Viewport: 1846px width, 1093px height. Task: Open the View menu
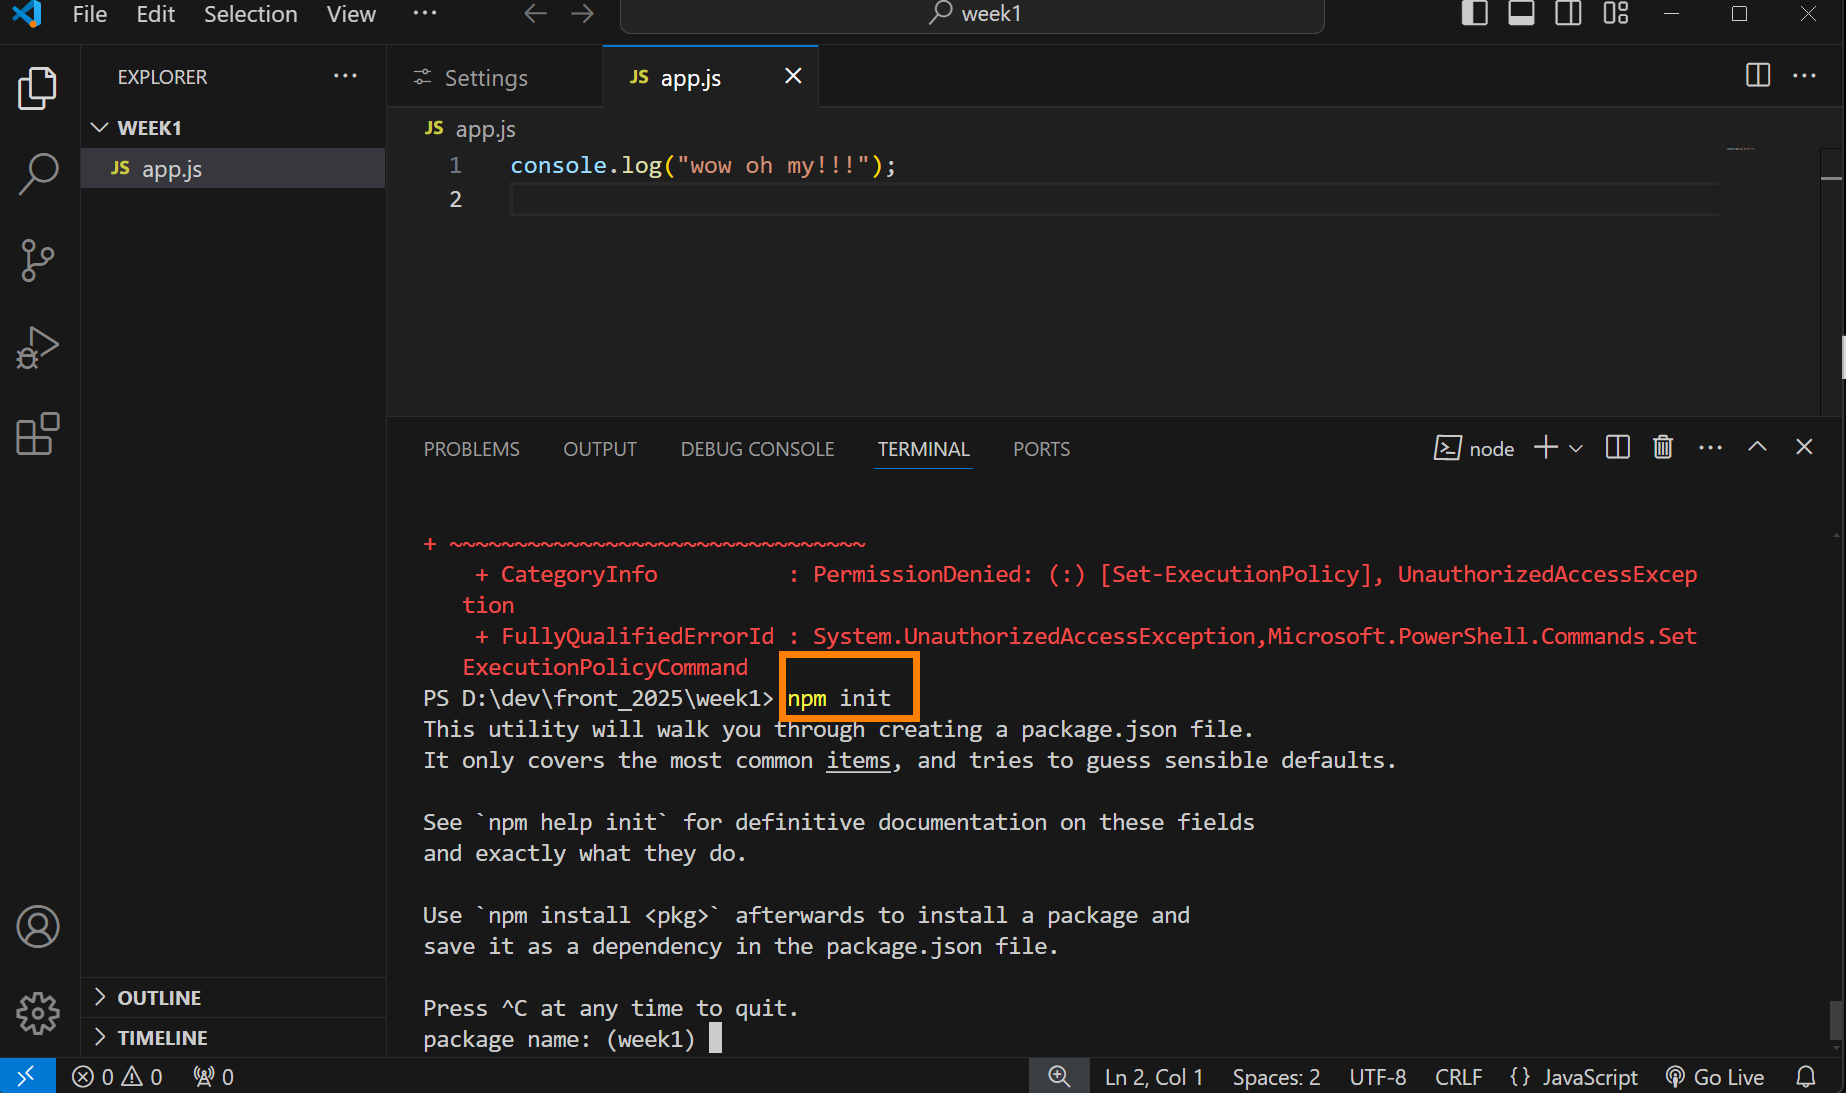(x=351, y=14)
